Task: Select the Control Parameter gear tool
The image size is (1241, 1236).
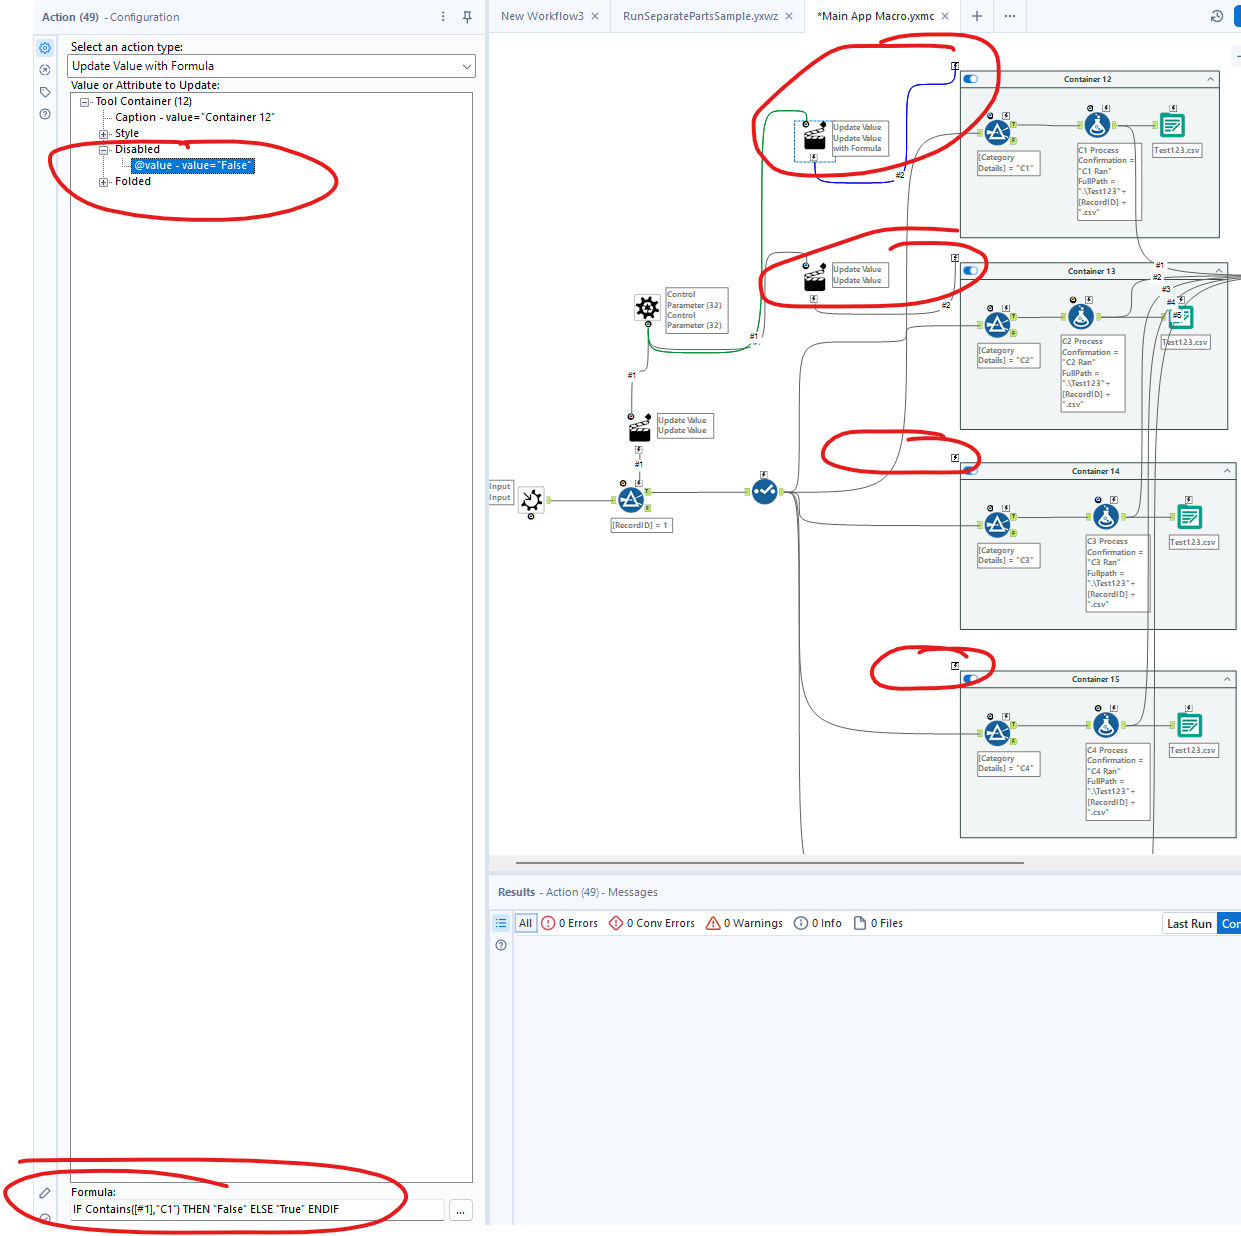Action: (x=648, y=308)
